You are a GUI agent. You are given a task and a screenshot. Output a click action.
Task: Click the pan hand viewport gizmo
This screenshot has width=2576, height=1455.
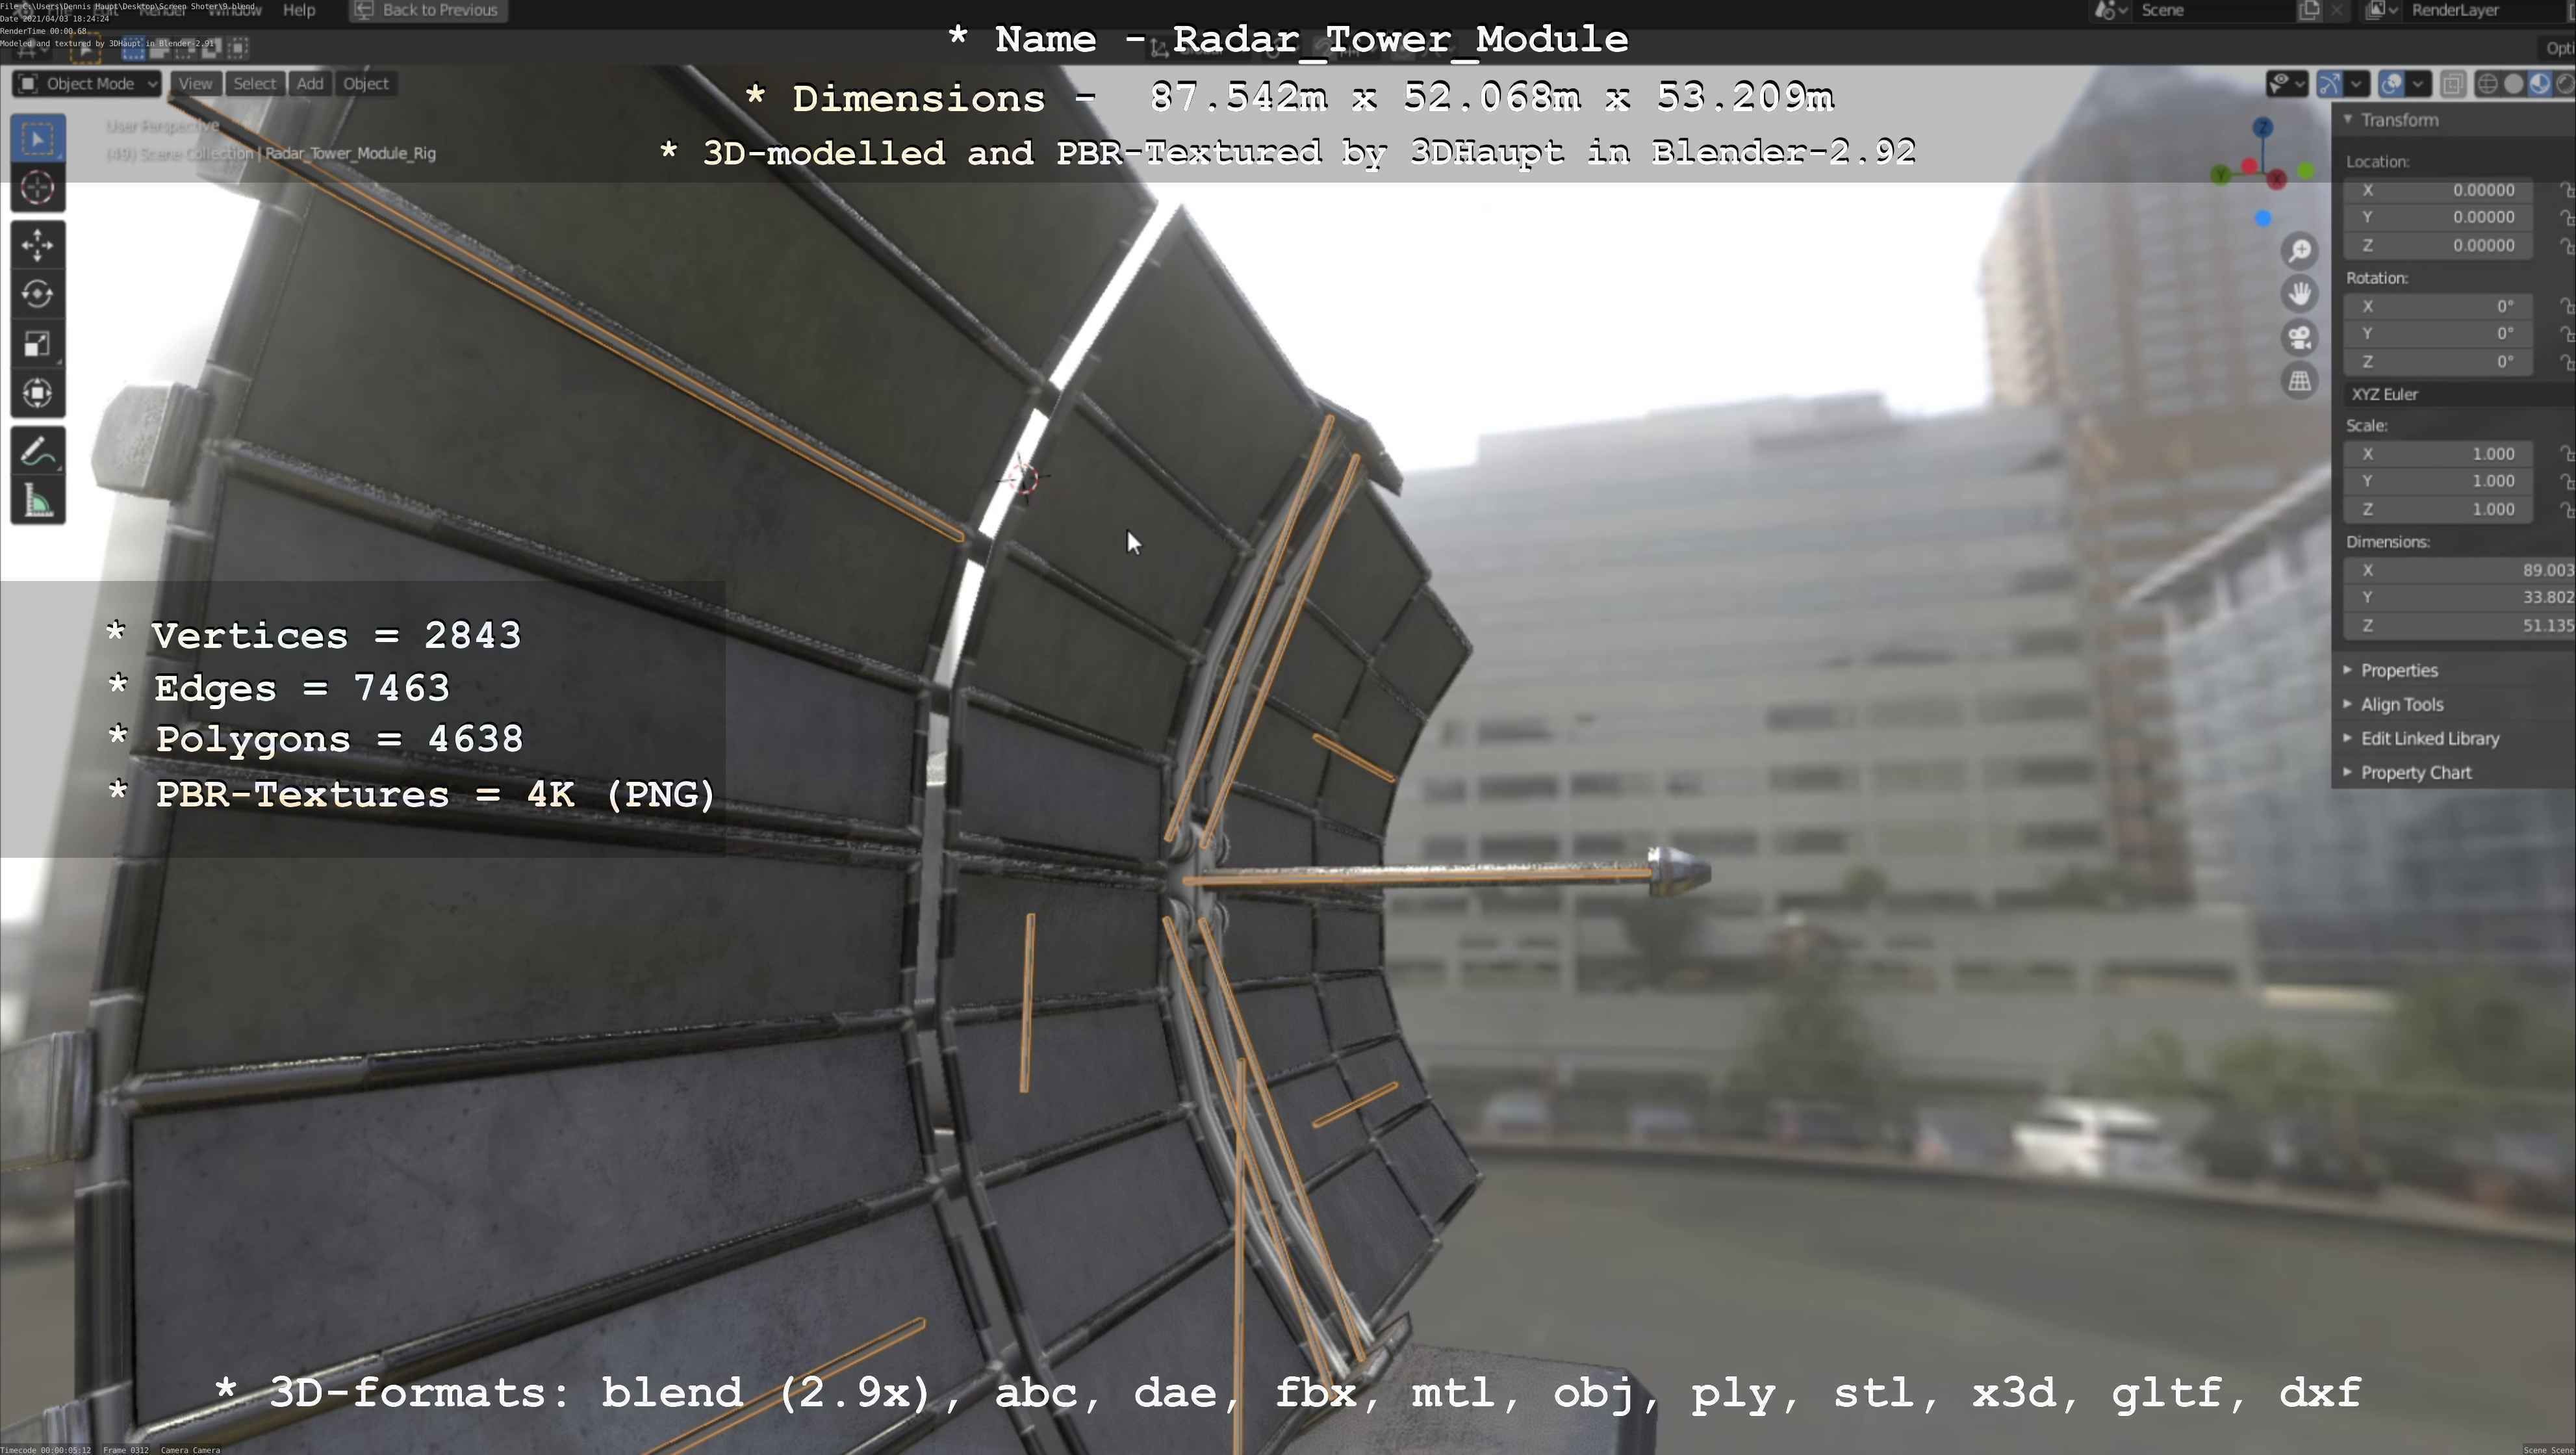click(x=2300, y=294)
